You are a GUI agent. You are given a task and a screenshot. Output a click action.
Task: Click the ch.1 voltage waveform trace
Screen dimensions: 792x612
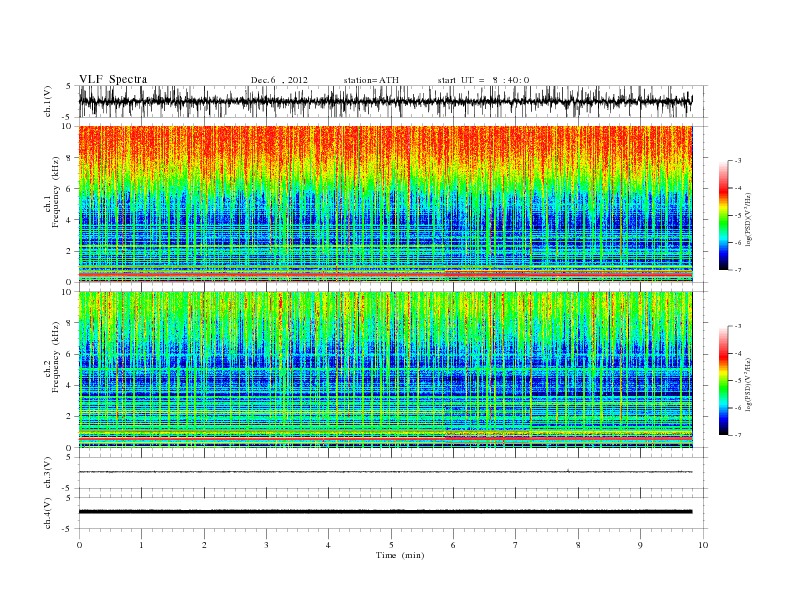[x=385, y=101]
